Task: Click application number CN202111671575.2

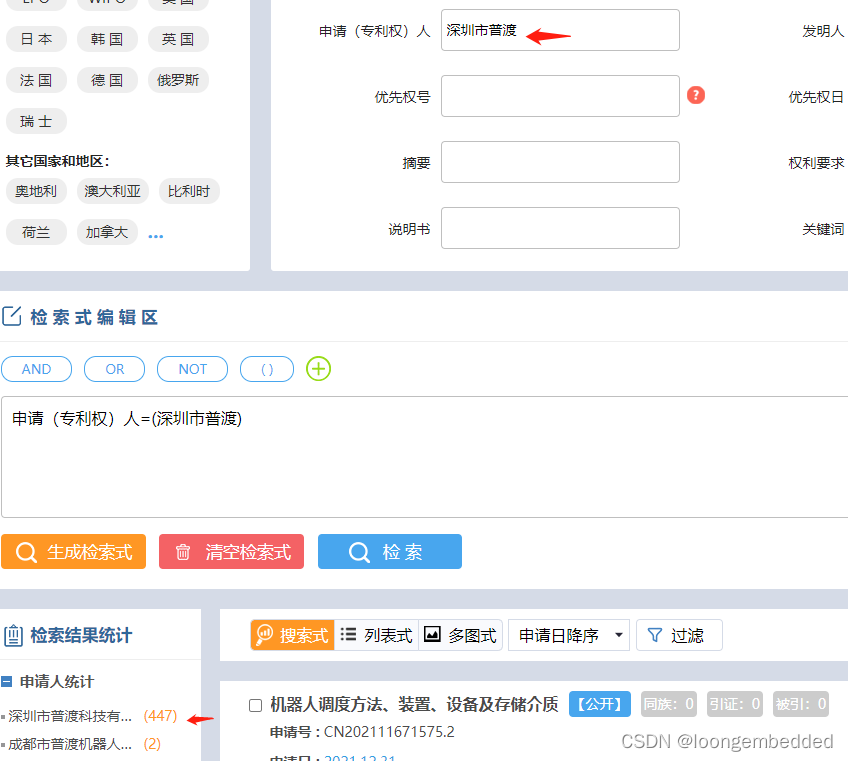Action: [389, 732]
